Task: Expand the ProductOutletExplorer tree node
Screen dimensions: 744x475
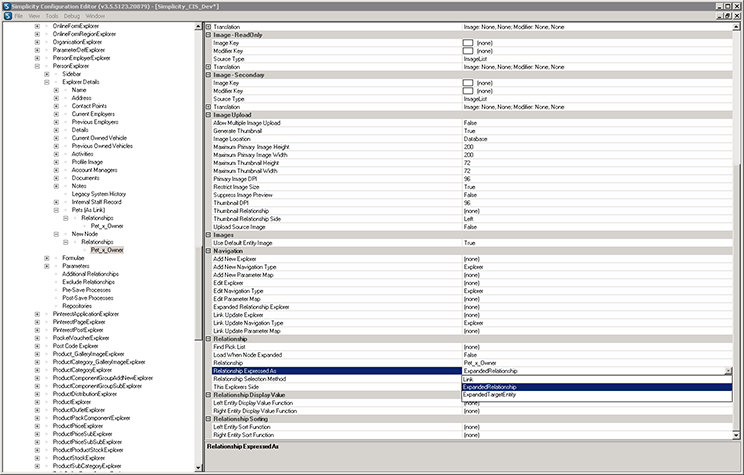Action: [x=37, y=410]
